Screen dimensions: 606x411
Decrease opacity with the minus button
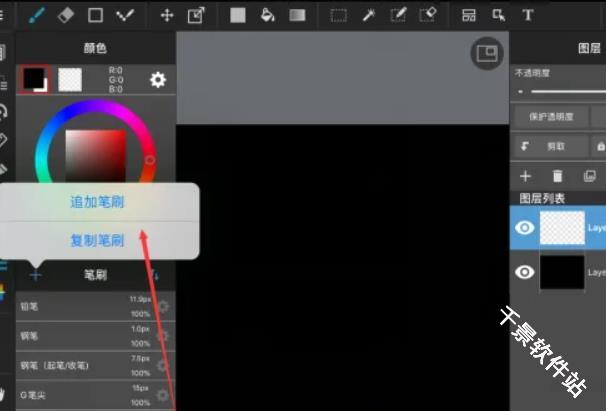pos(521,92)
